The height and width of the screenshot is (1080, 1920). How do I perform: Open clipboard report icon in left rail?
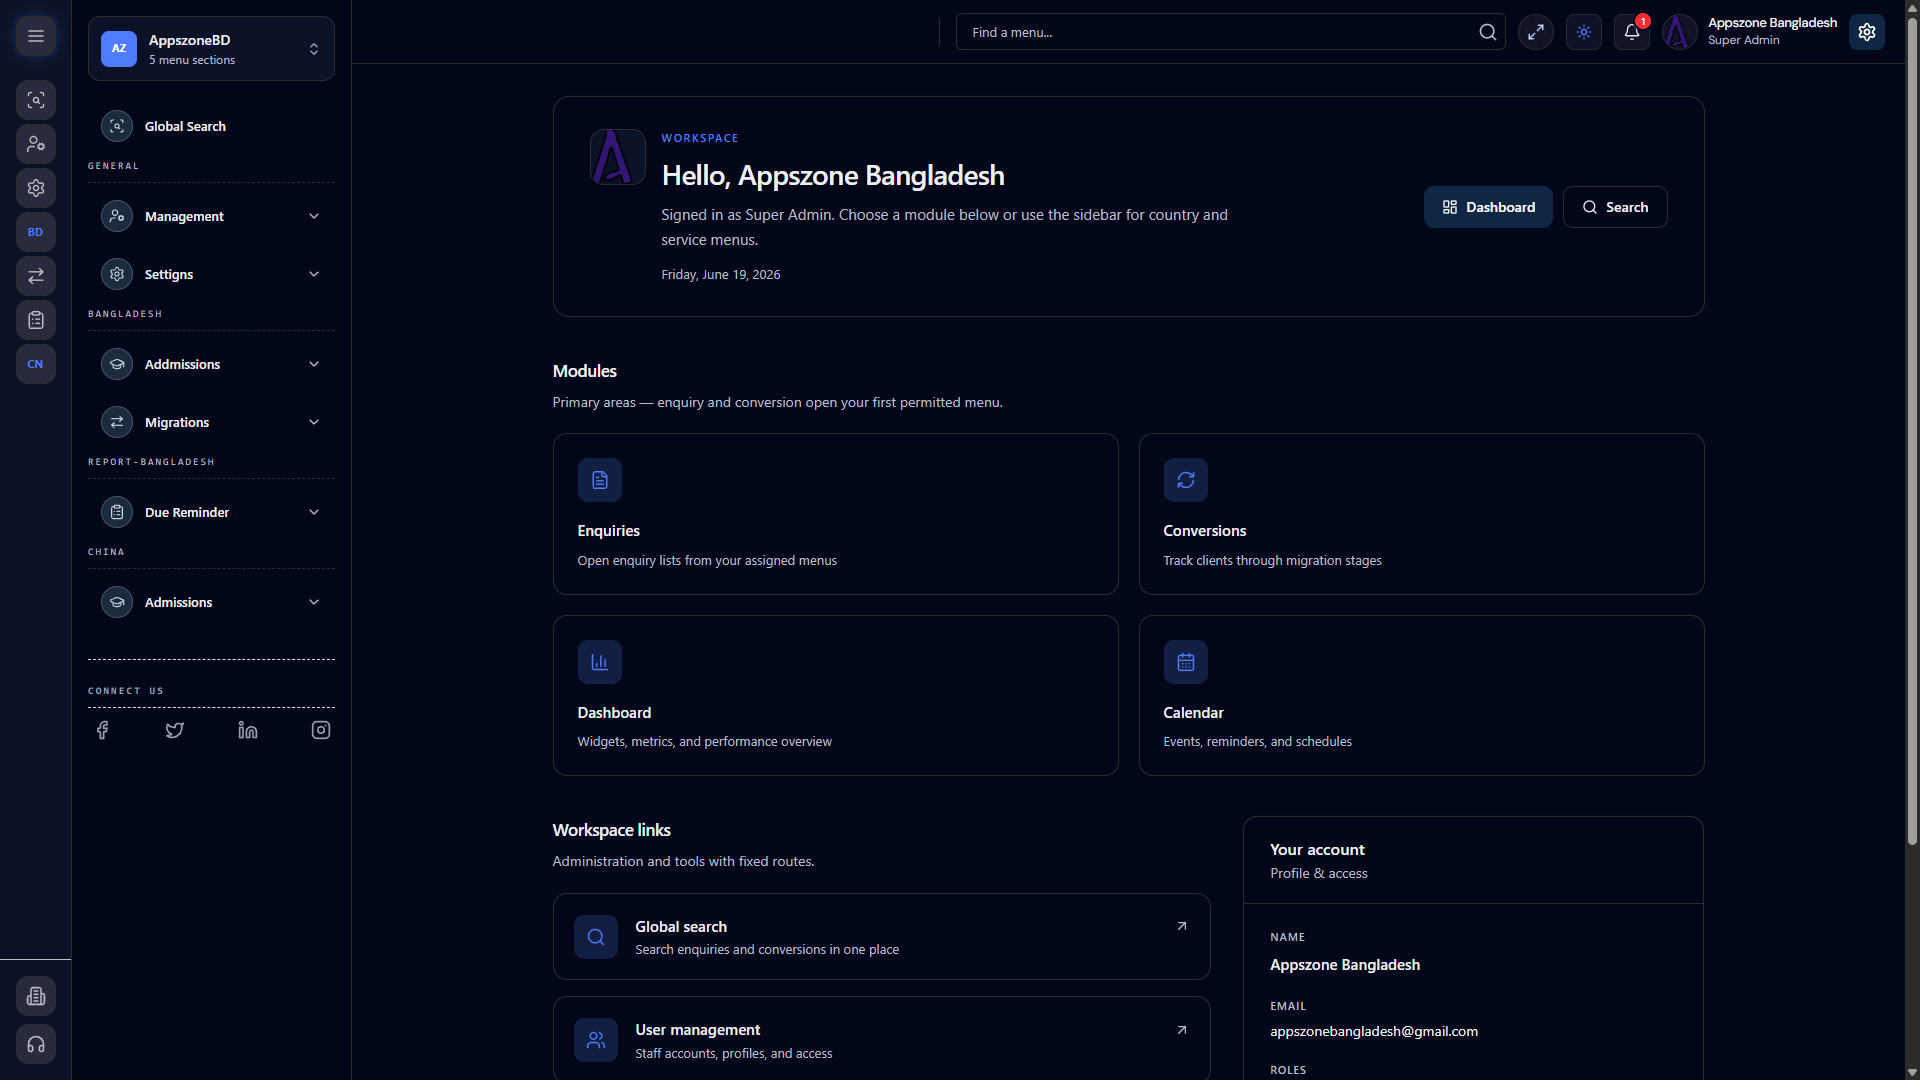(36, 320)
